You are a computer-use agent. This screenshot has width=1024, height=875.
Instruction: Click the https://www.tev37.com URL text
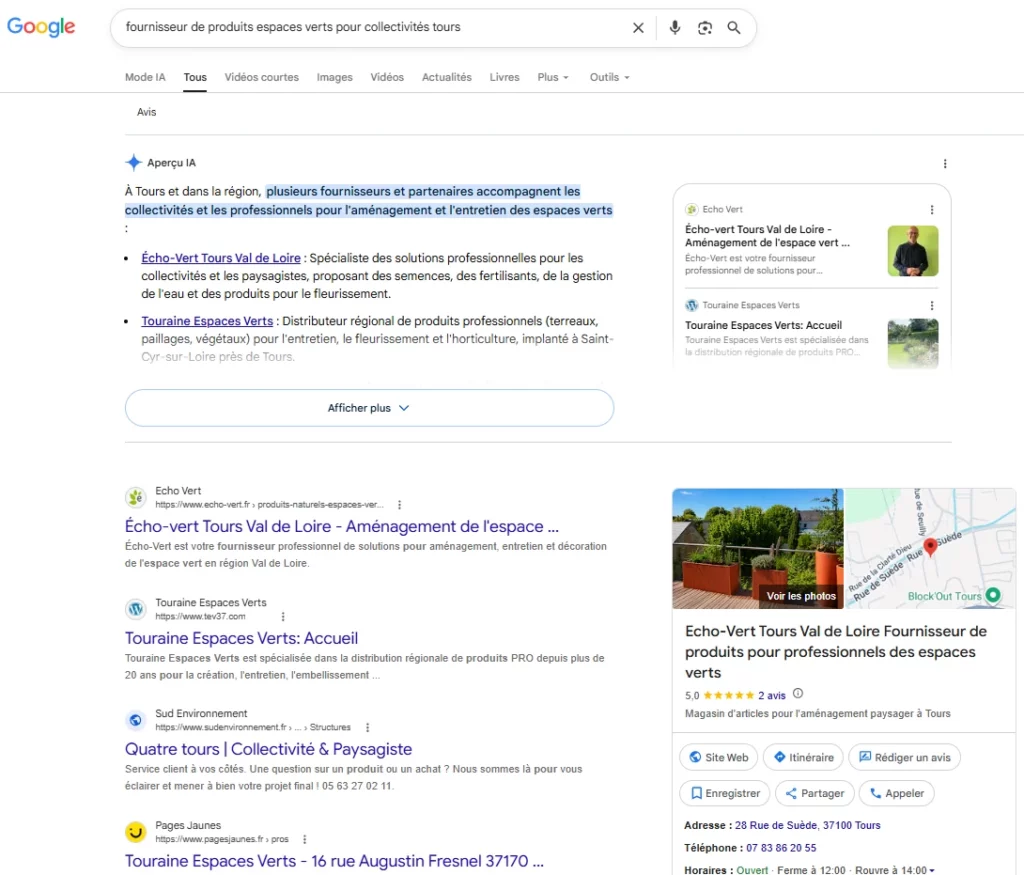200,616
